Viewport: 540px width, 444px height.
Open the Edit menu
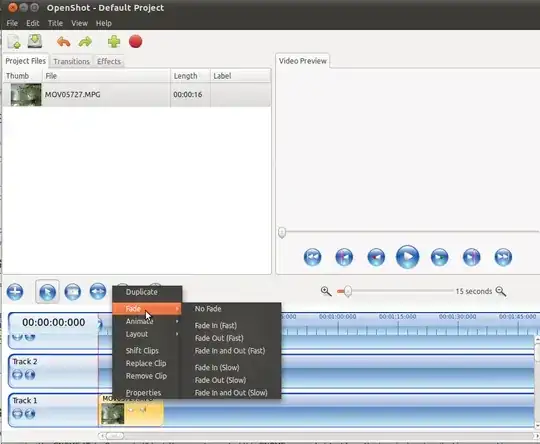33,23
